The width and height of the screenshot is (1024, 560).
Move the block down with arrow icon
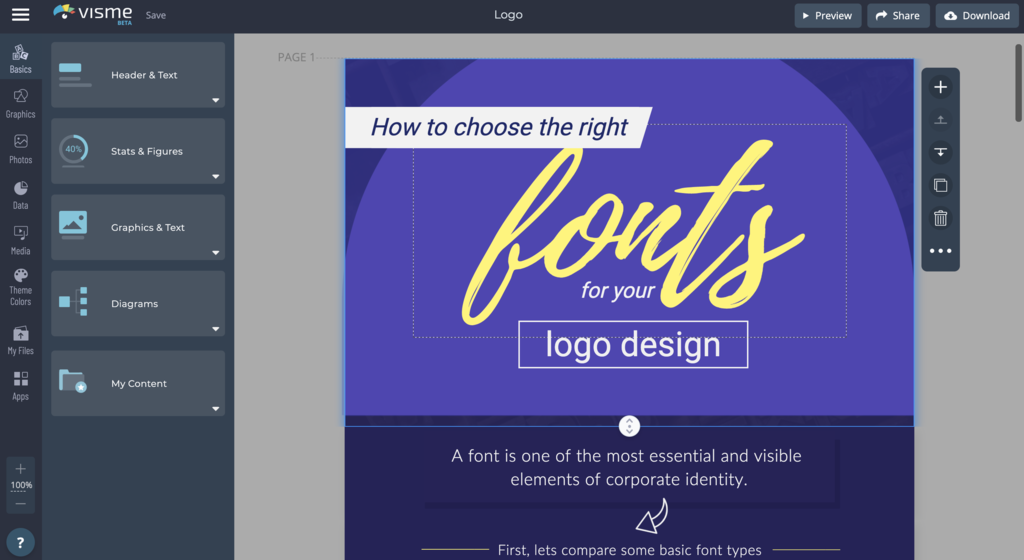click(940, 152)
